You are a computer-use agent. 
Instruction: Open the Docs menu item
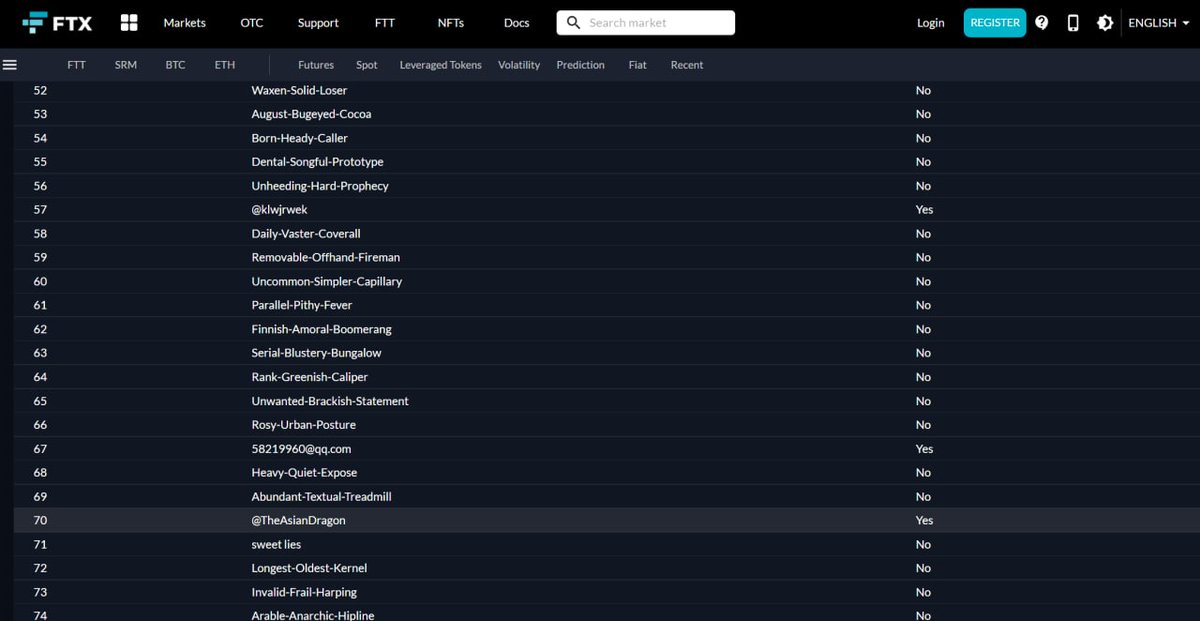[516, 22]
